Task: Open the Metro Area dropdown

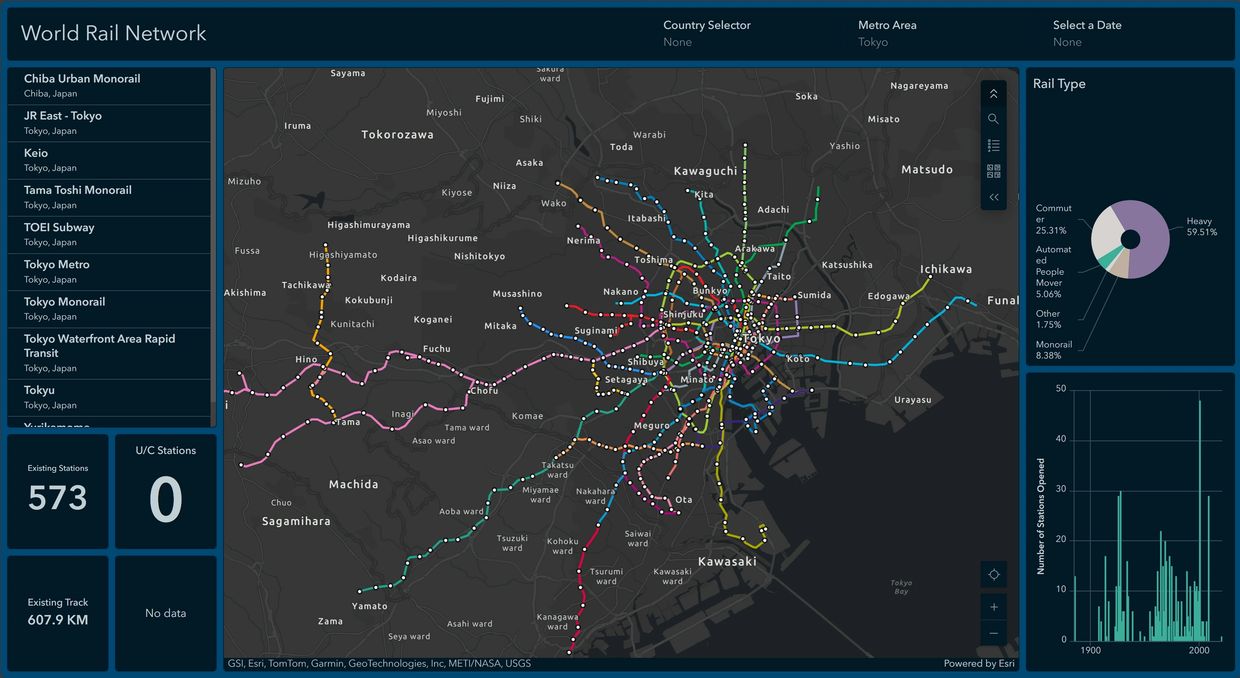Action: [886, 34]
